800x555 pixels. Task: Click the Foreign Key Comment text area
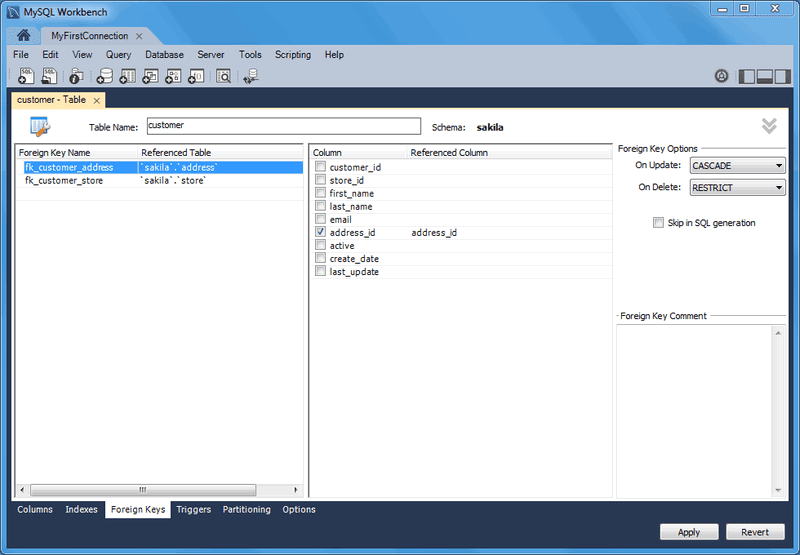pos(695,411)
